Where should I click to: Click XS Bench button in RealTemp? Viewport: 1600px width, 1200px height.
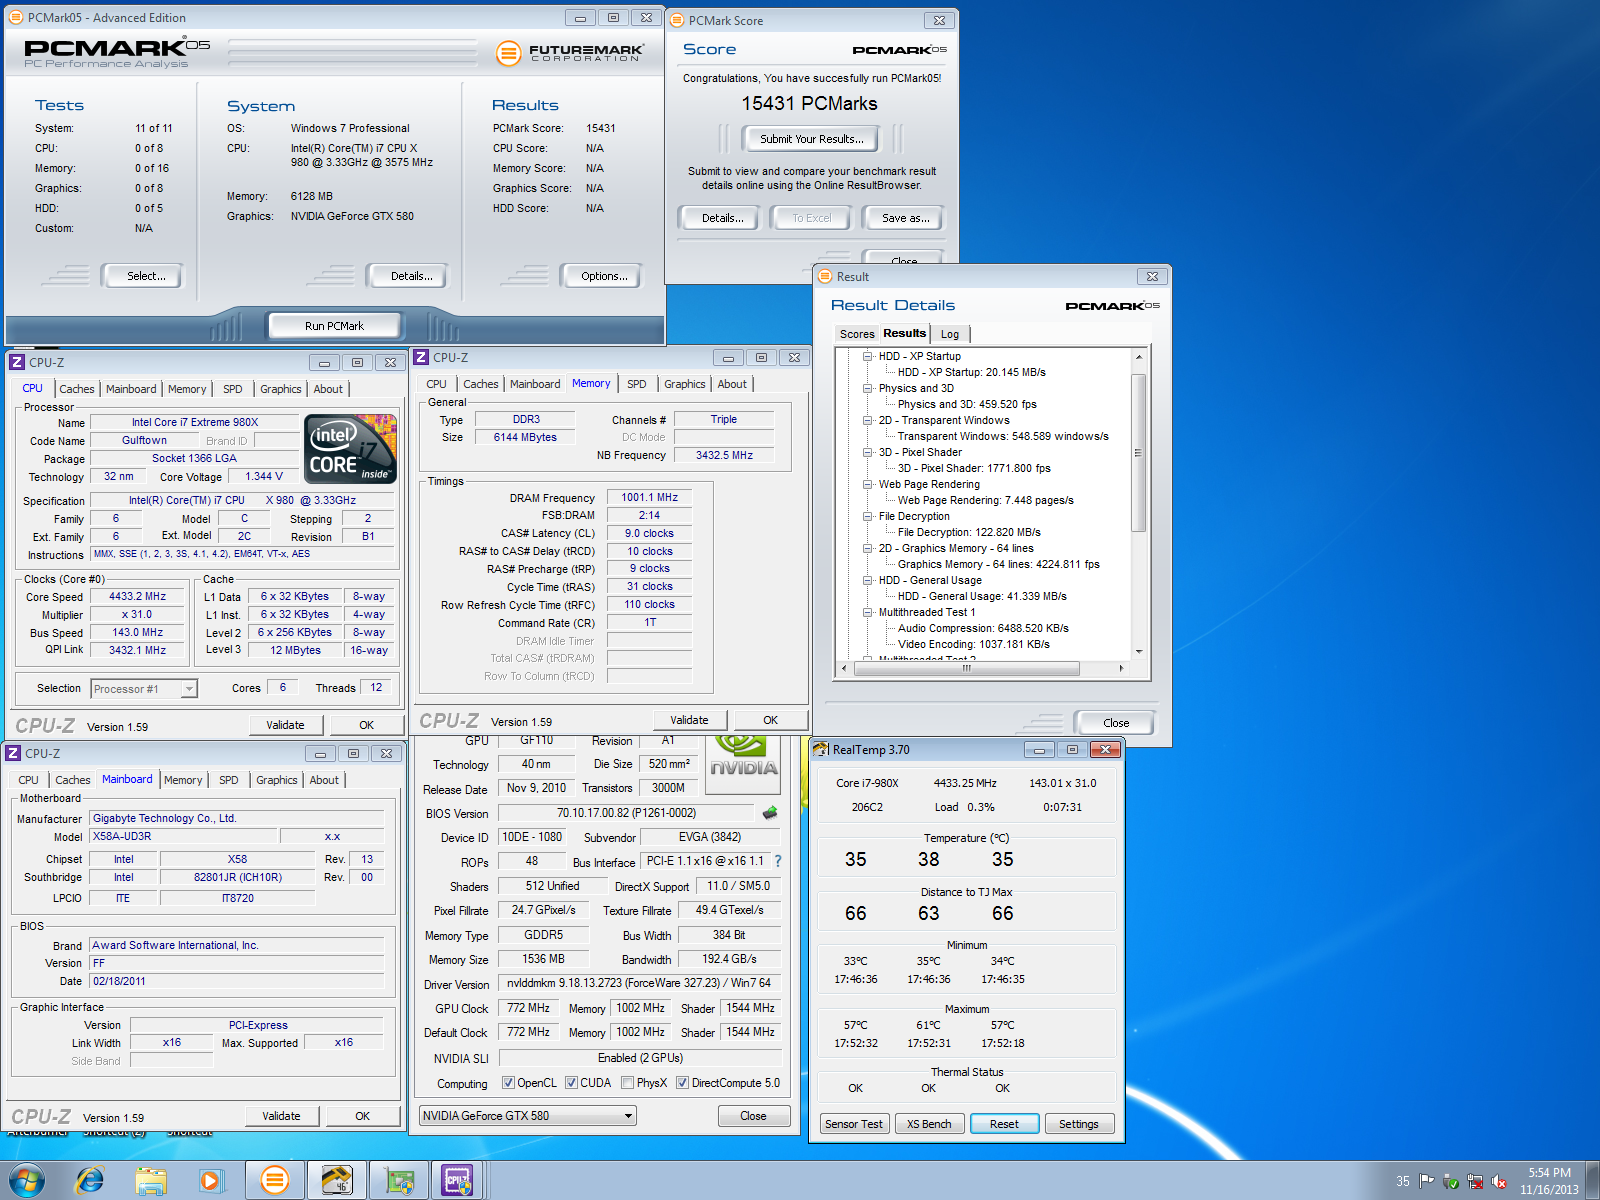[929, 1124]
